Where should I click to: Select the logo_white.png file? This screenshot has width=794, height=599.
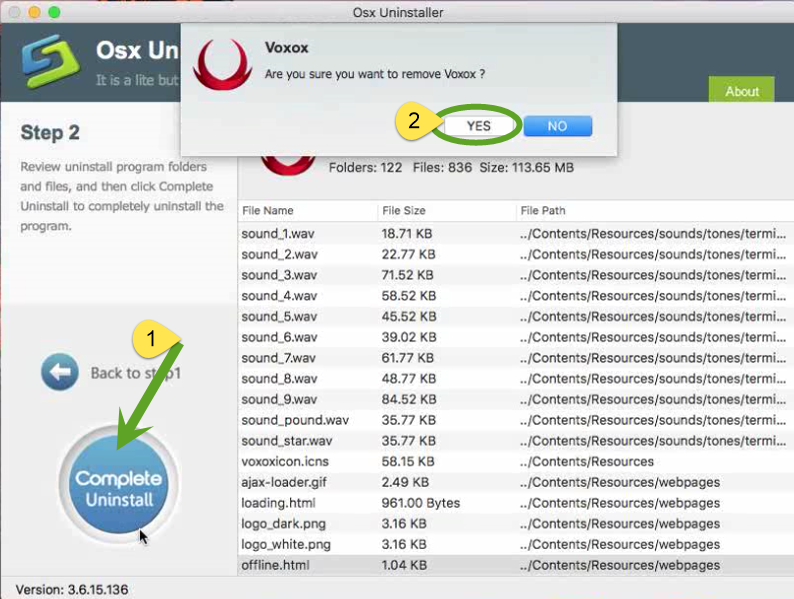coord(515,545)
